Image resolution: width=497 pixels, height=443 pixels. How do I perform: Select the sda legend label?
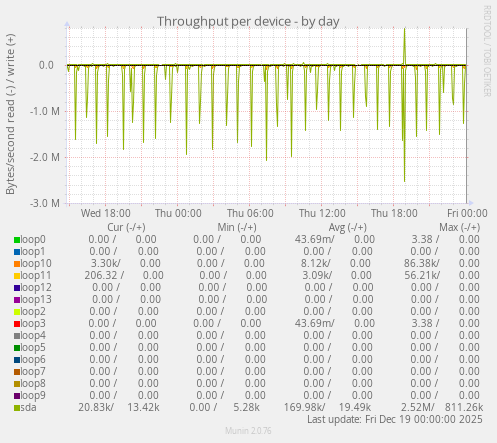(28, 408)
